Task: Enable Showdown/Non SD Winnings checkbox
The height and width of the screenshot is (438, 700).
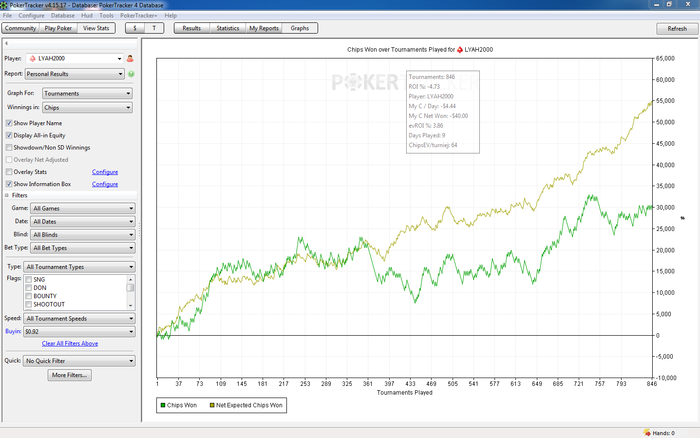Action: coord(9,147)
